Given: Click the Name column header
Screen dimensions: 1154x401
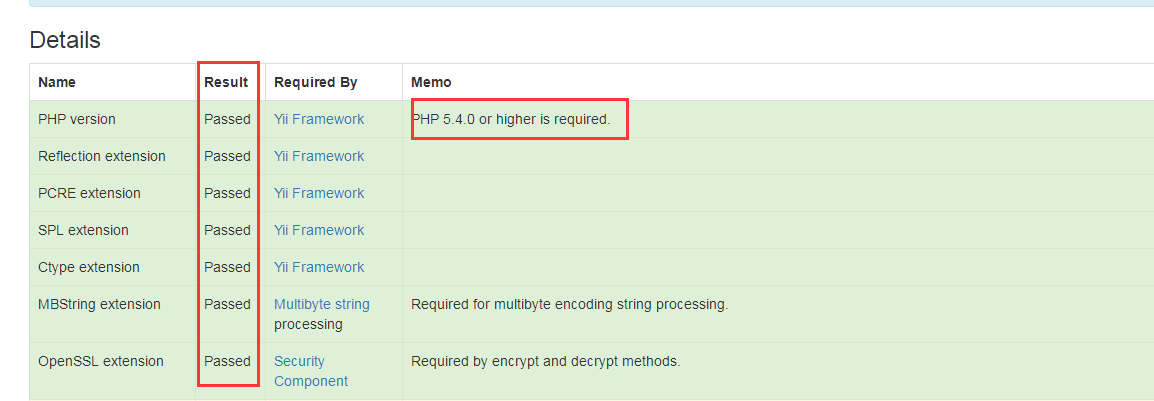Looking at the screenshot, I should [57, 82].
